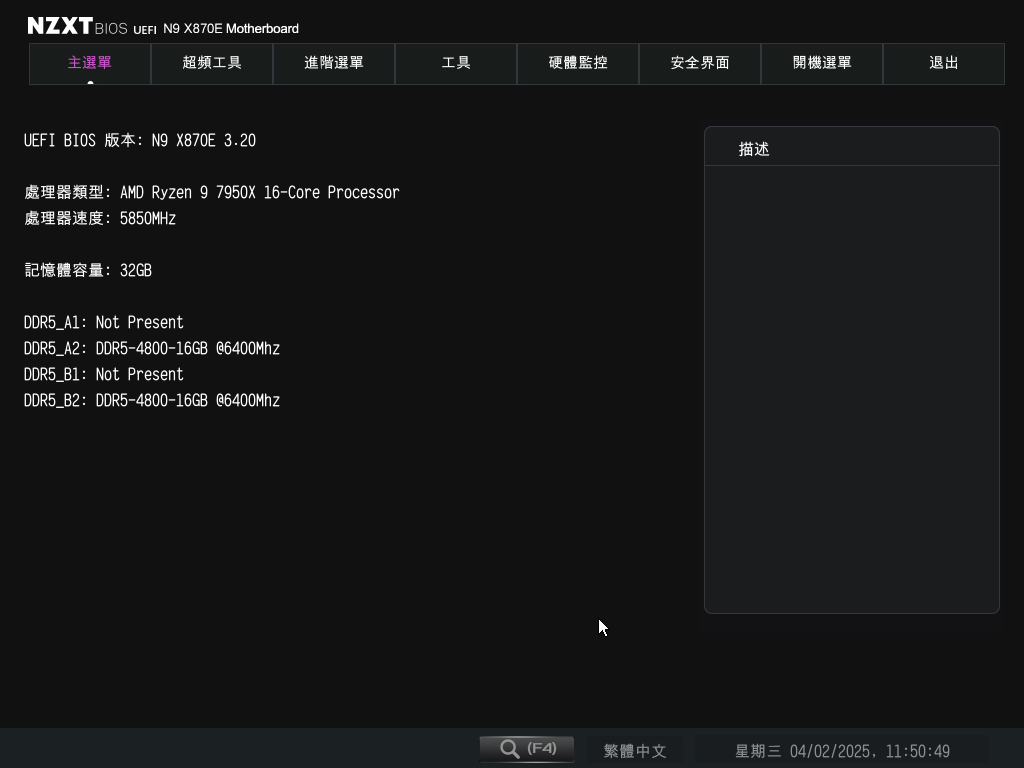Click the date and time display
This screenshot has width=1024, height=768.
842,751
